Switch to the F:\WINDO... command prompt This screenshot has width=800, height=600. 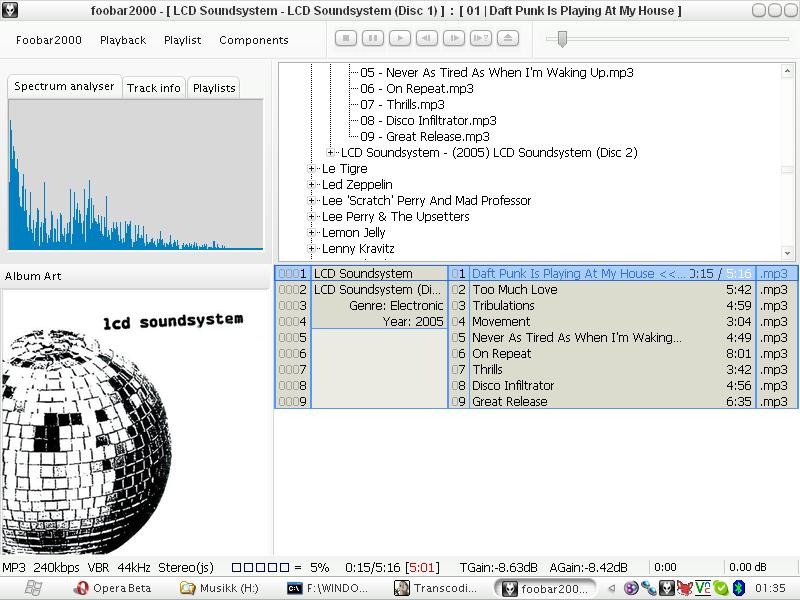tap(328, 588)
